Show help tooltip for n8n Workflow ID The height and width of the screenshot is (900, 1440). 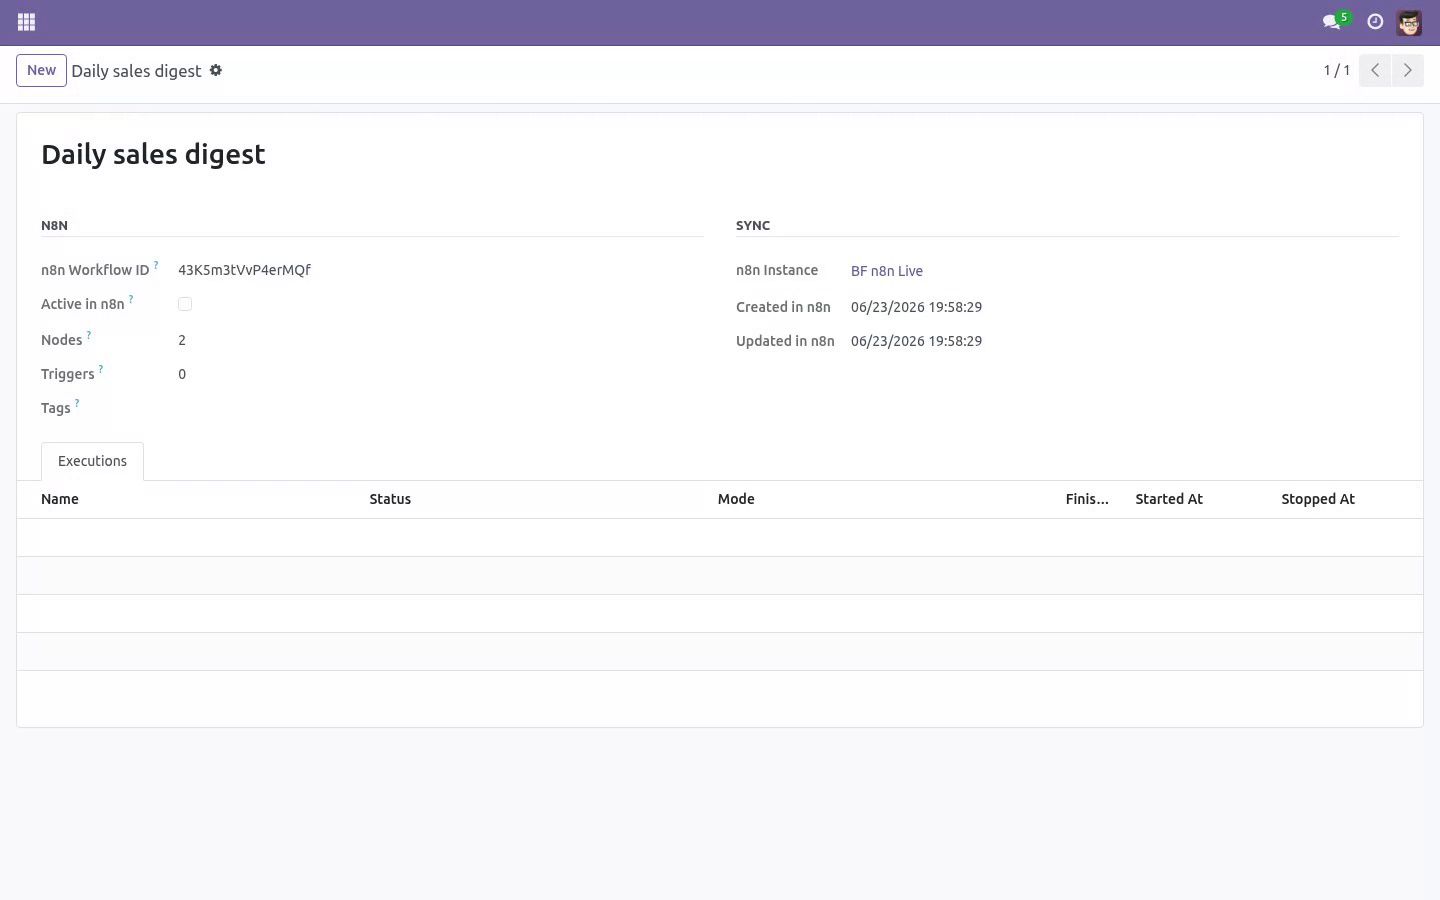[x=156, y=266]
